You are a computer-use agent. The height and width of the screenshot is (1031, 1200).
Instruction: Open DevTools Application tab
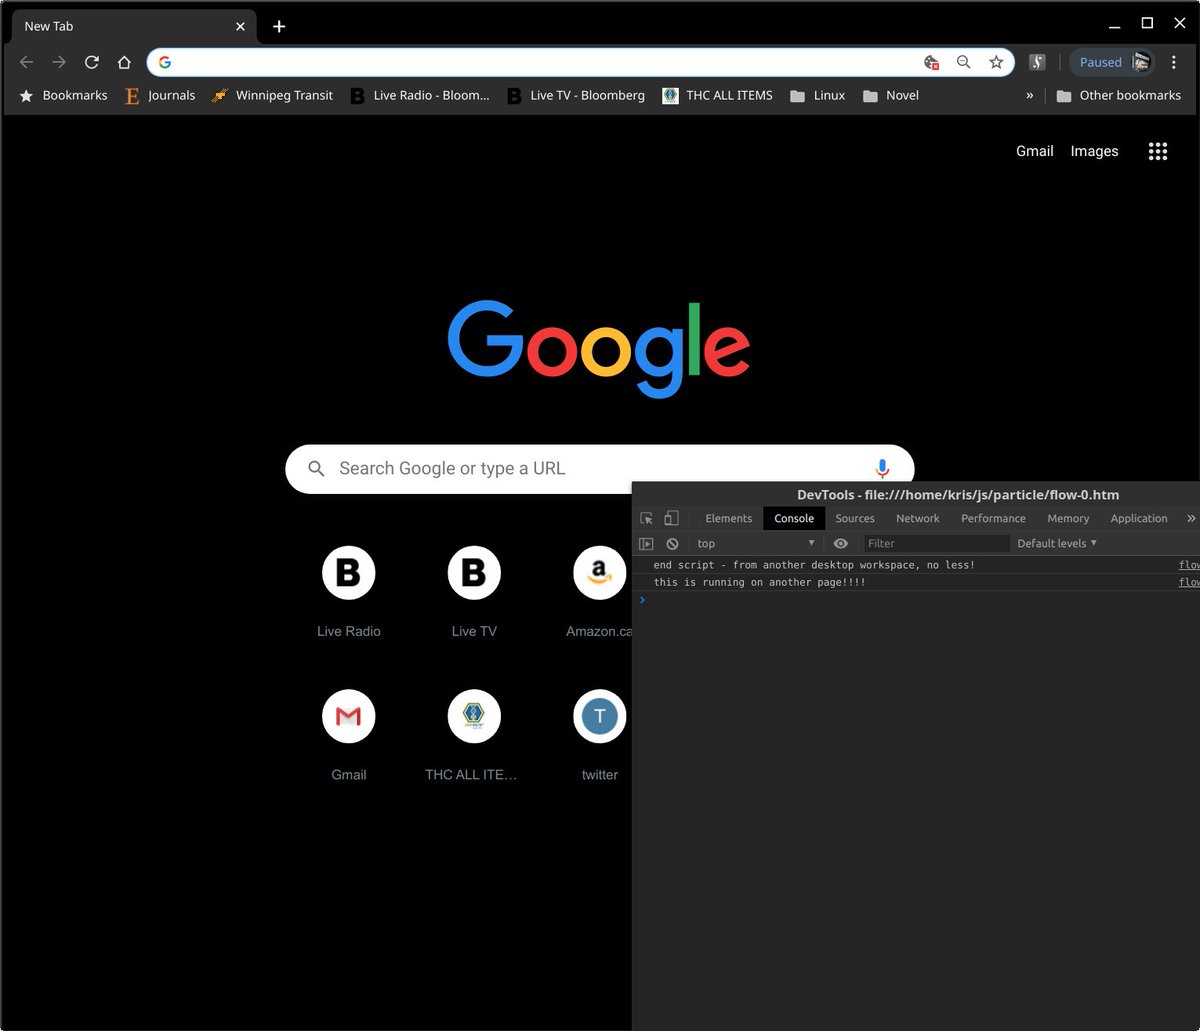coord(1139,518)
